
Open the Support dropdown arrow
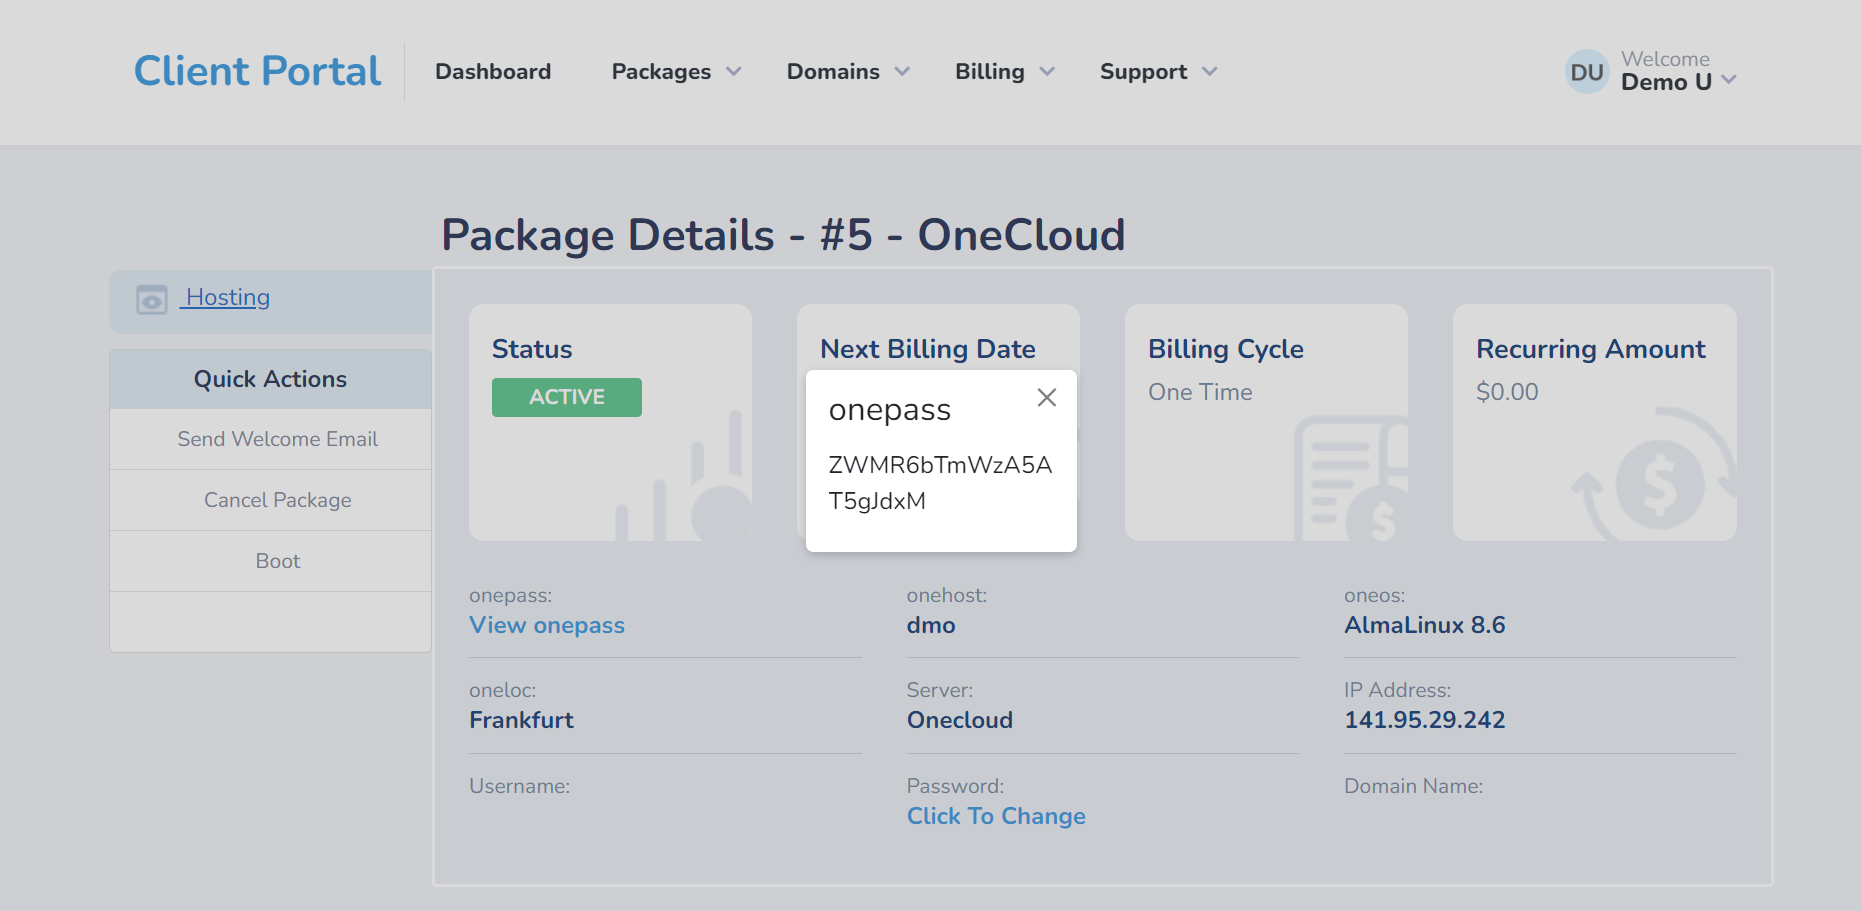pos(1210,72)
